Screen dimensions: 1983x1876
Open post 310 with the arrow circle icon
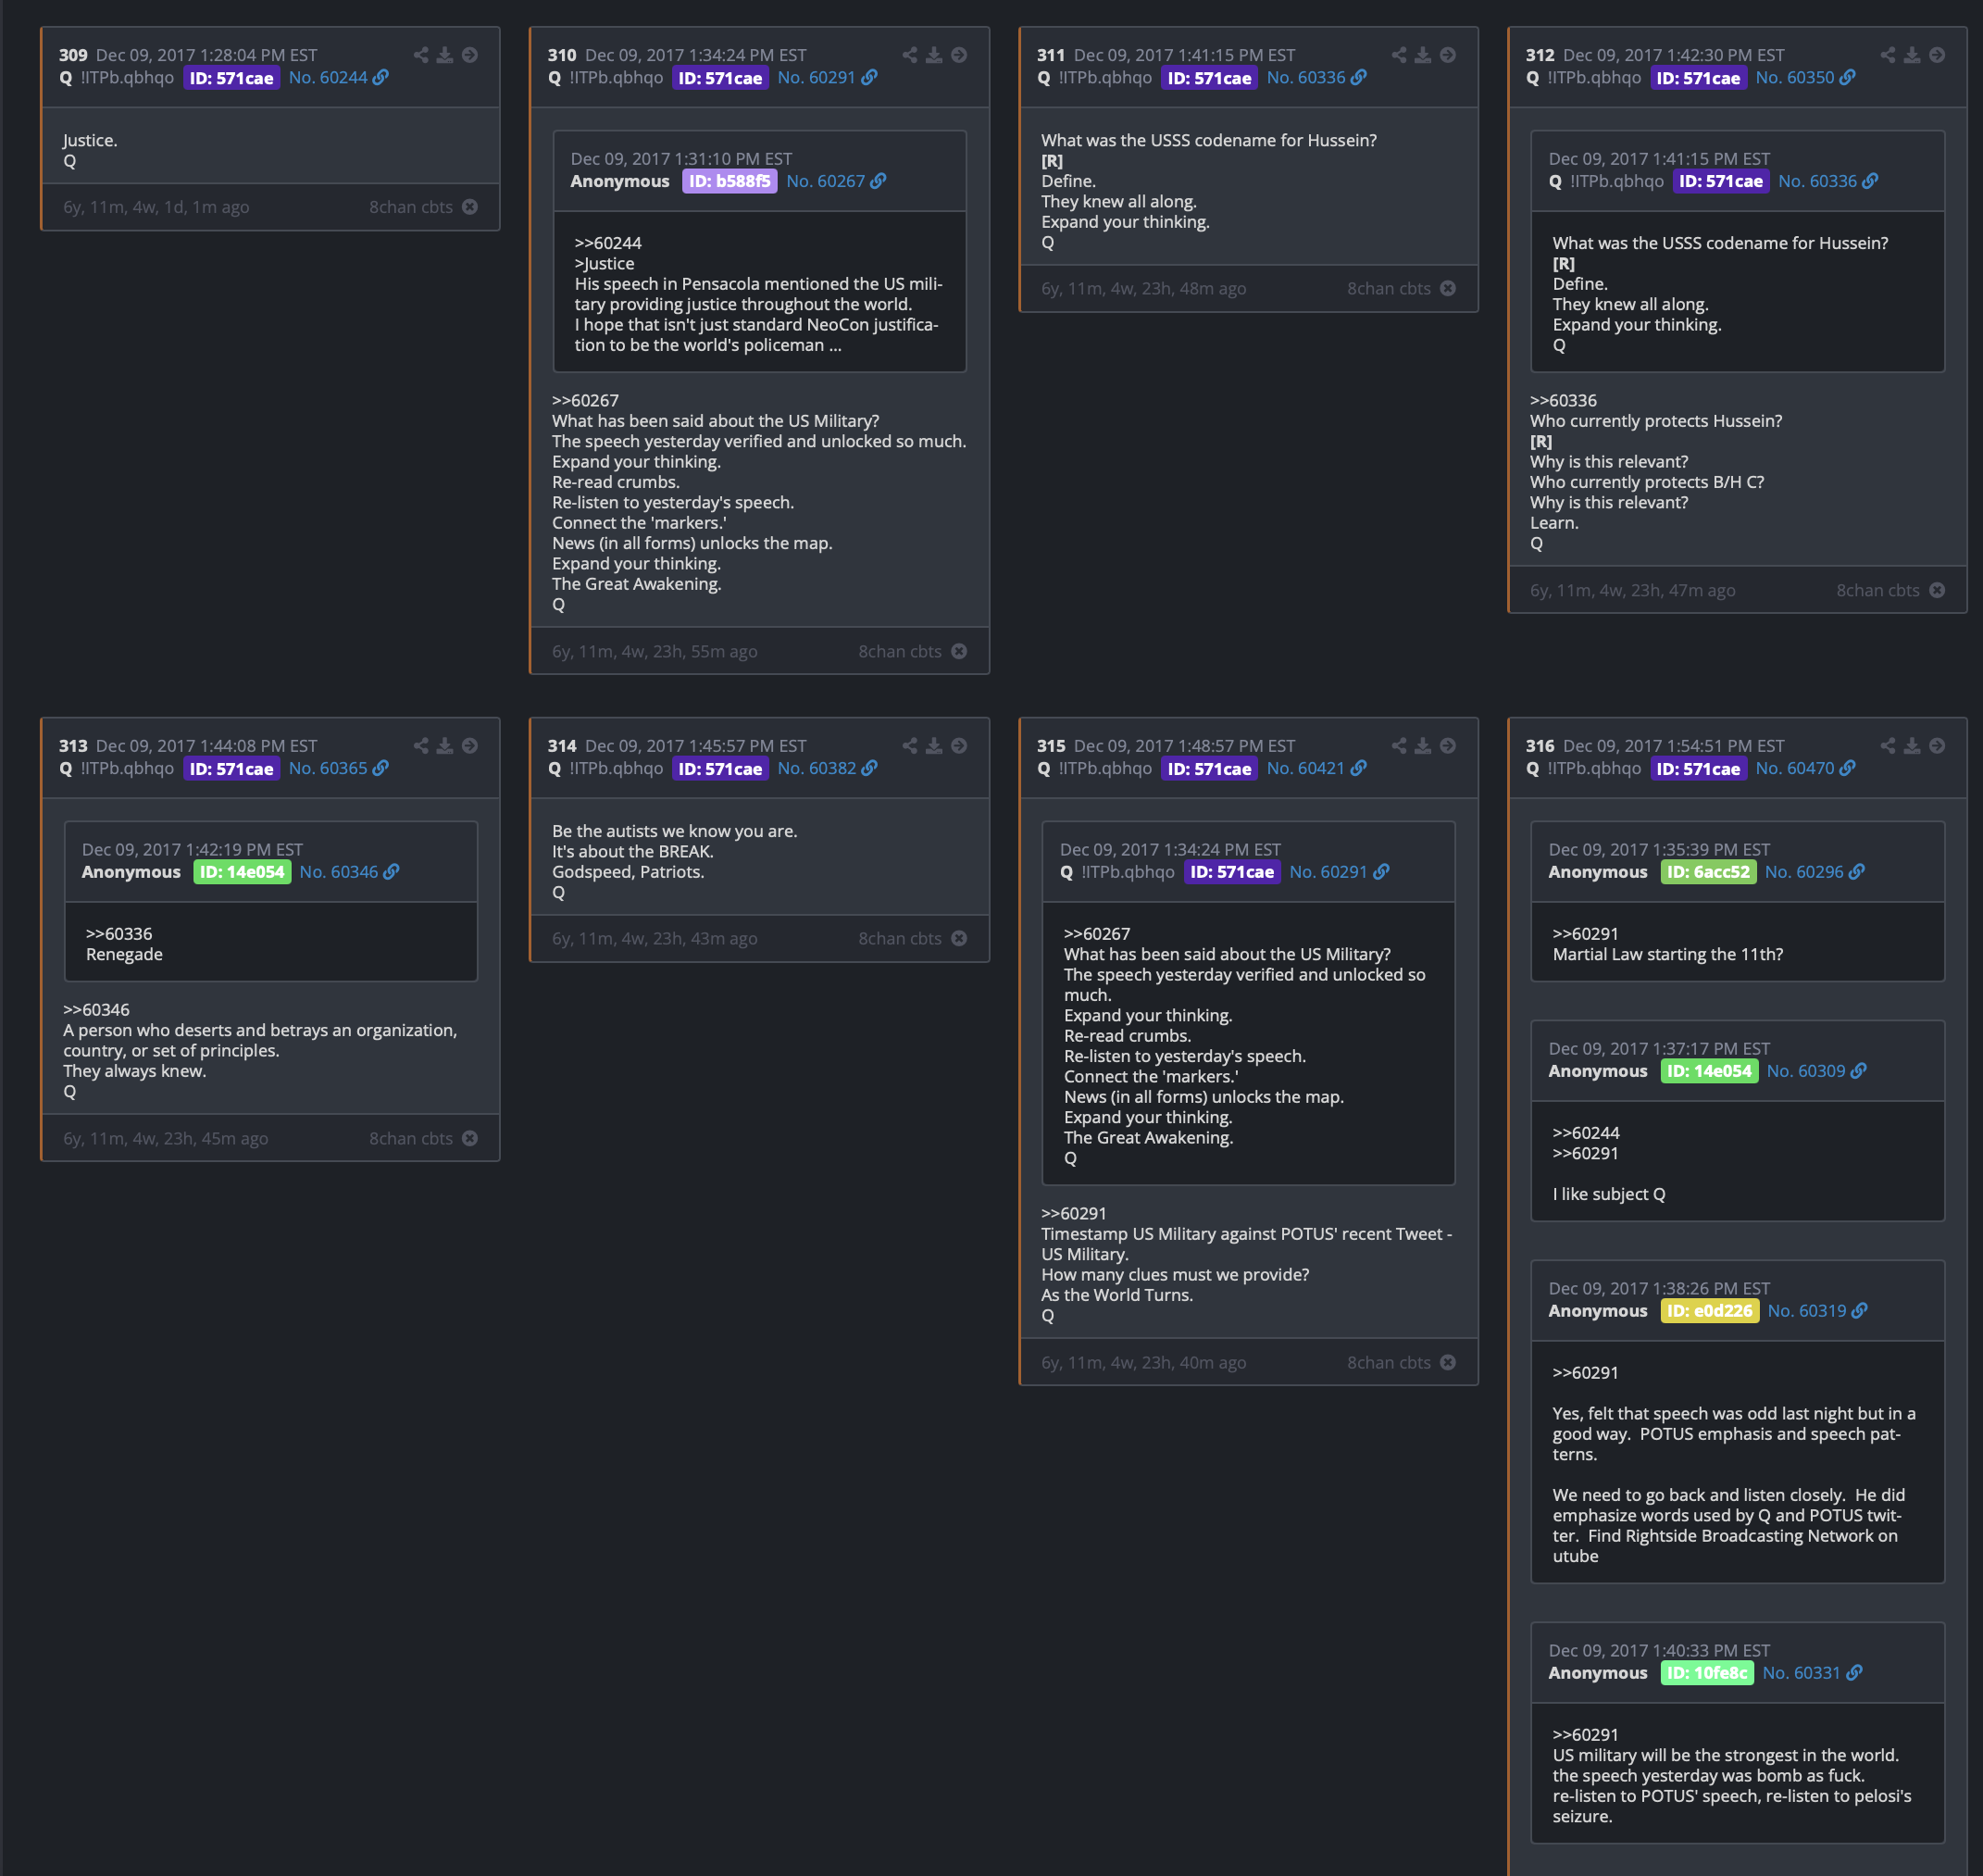click(959, 55)
